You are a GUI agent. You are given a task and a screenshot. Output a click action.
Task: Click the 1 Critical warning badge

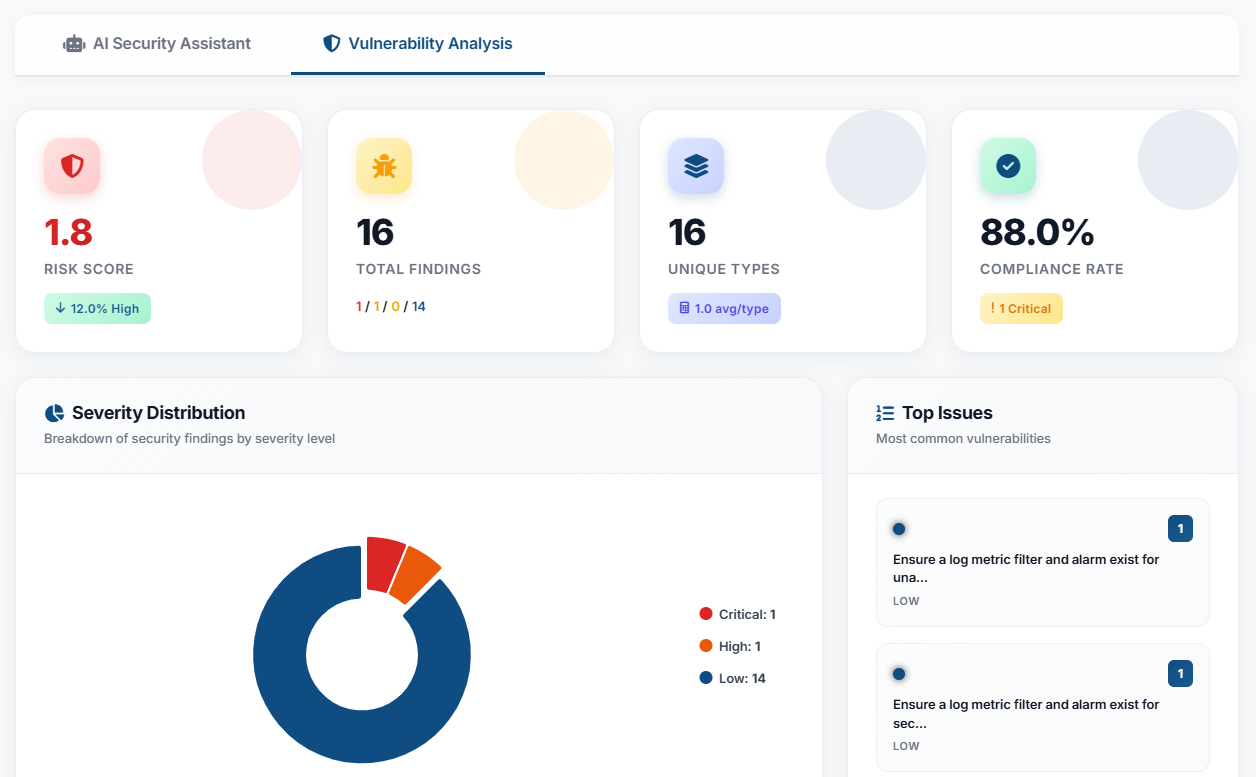pos(1021,309)
